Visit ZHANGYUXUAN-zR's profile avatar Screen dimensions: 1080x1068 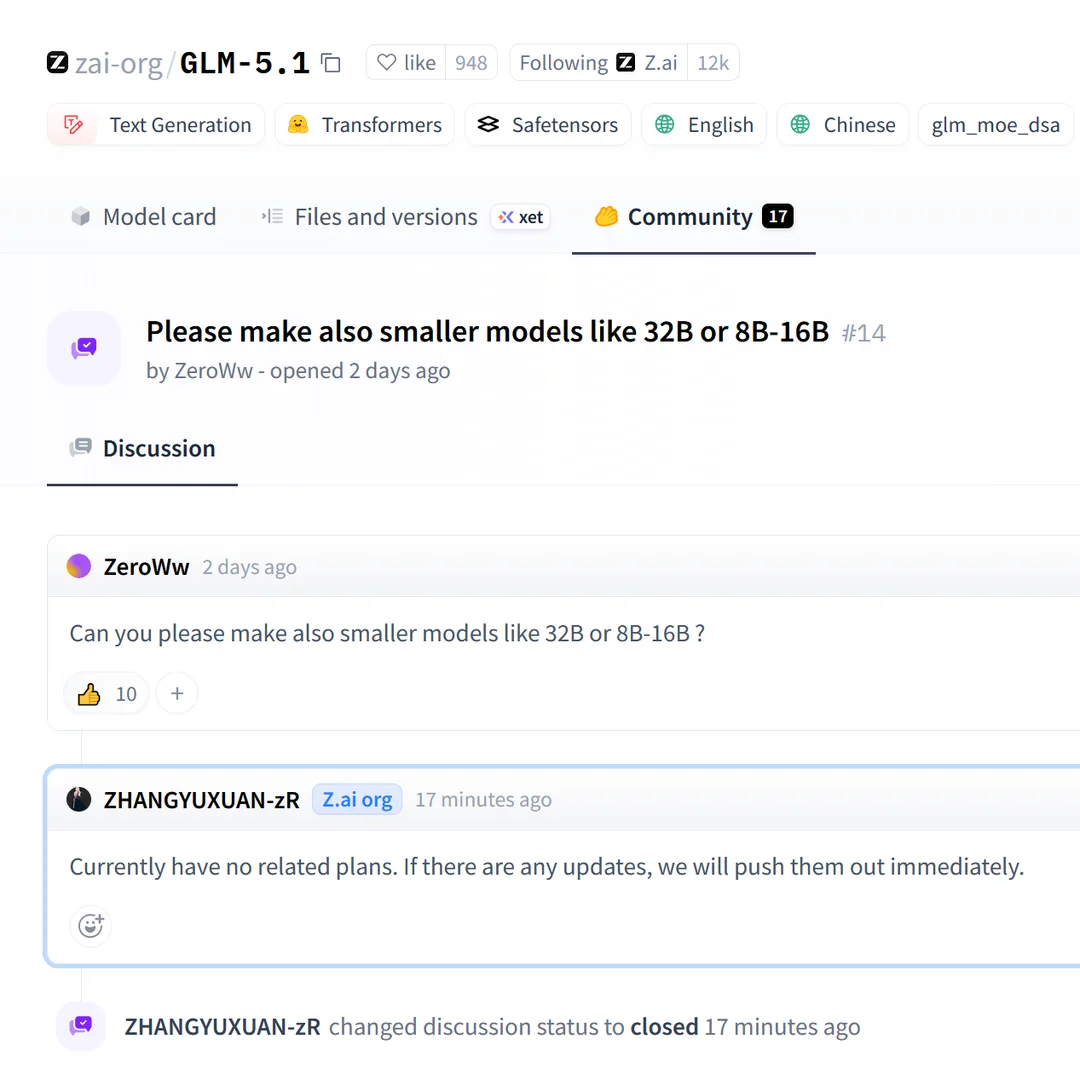79,799
